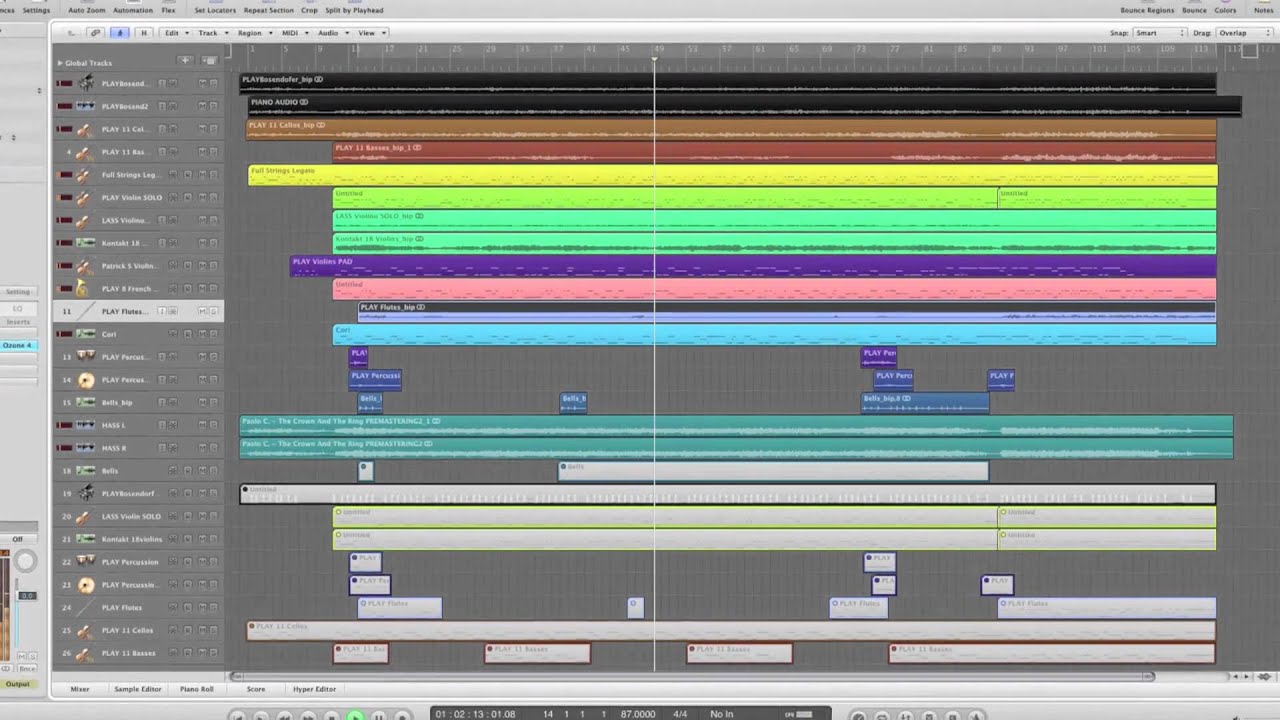This screenshot has width=1280, height=720.
Task: Mute the MASS L track
Action: click(202, 425)
